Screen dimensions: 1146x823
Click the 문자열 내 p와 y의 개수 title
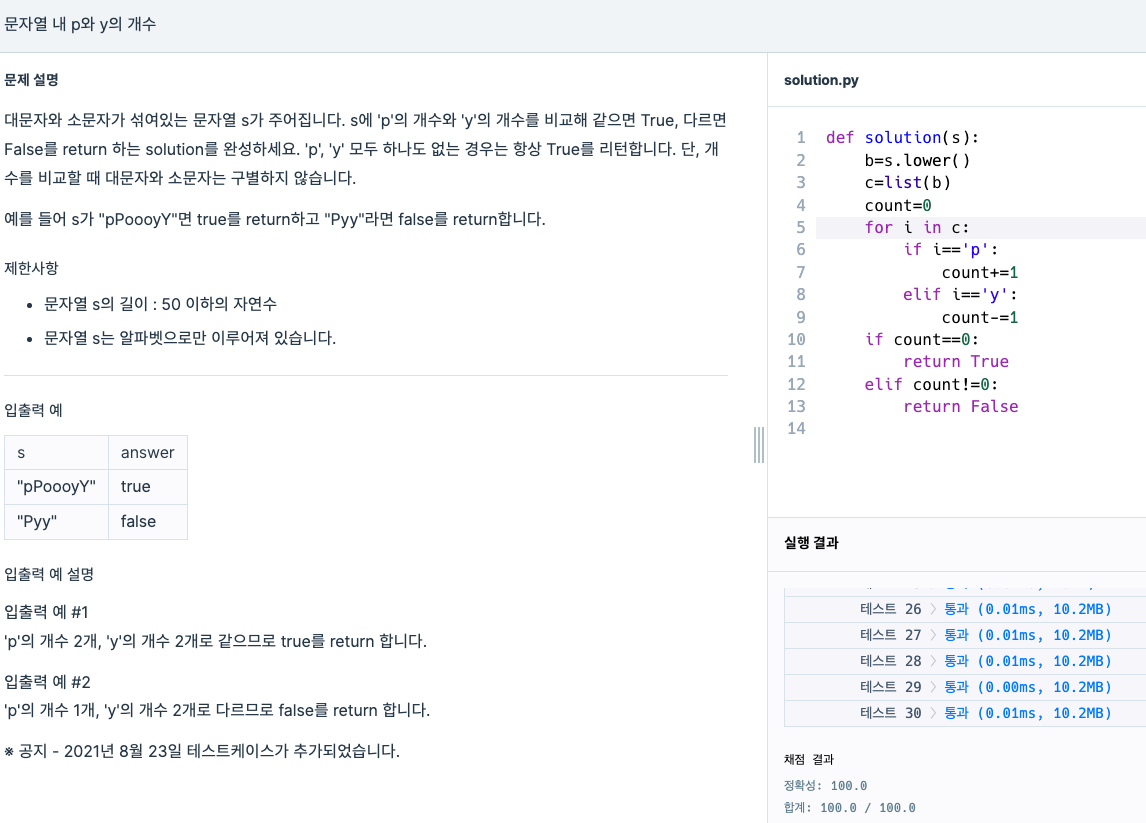(x=80, y=24)
